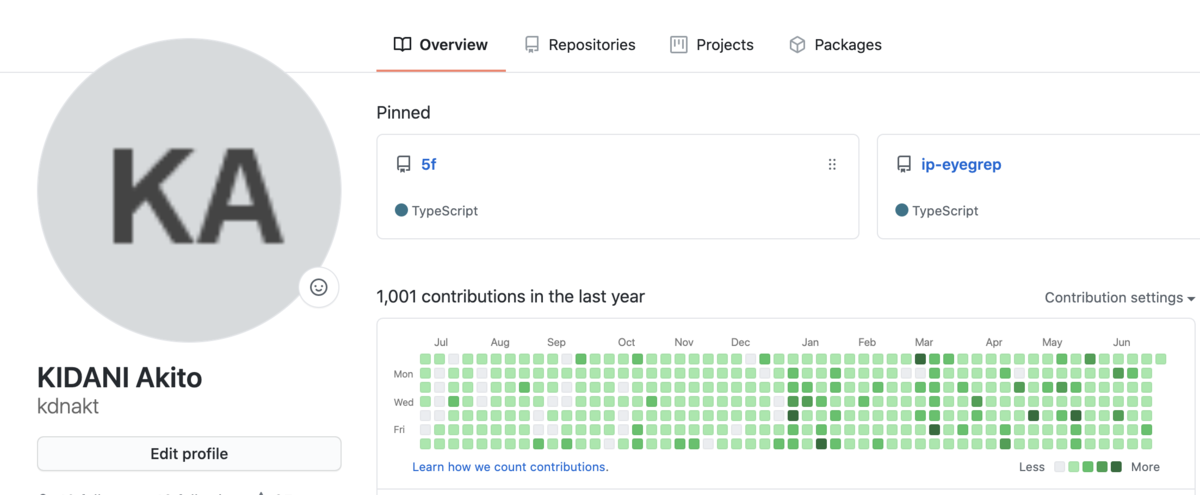The height and width of the screenshot is (495, 1200).
Task: Click the Repositories tab icon
Action: [532, 45]
